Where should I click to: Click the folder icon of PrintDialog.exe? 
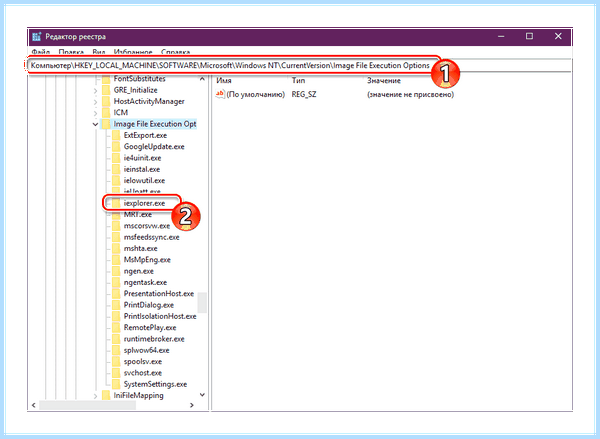tap(116, 305)
